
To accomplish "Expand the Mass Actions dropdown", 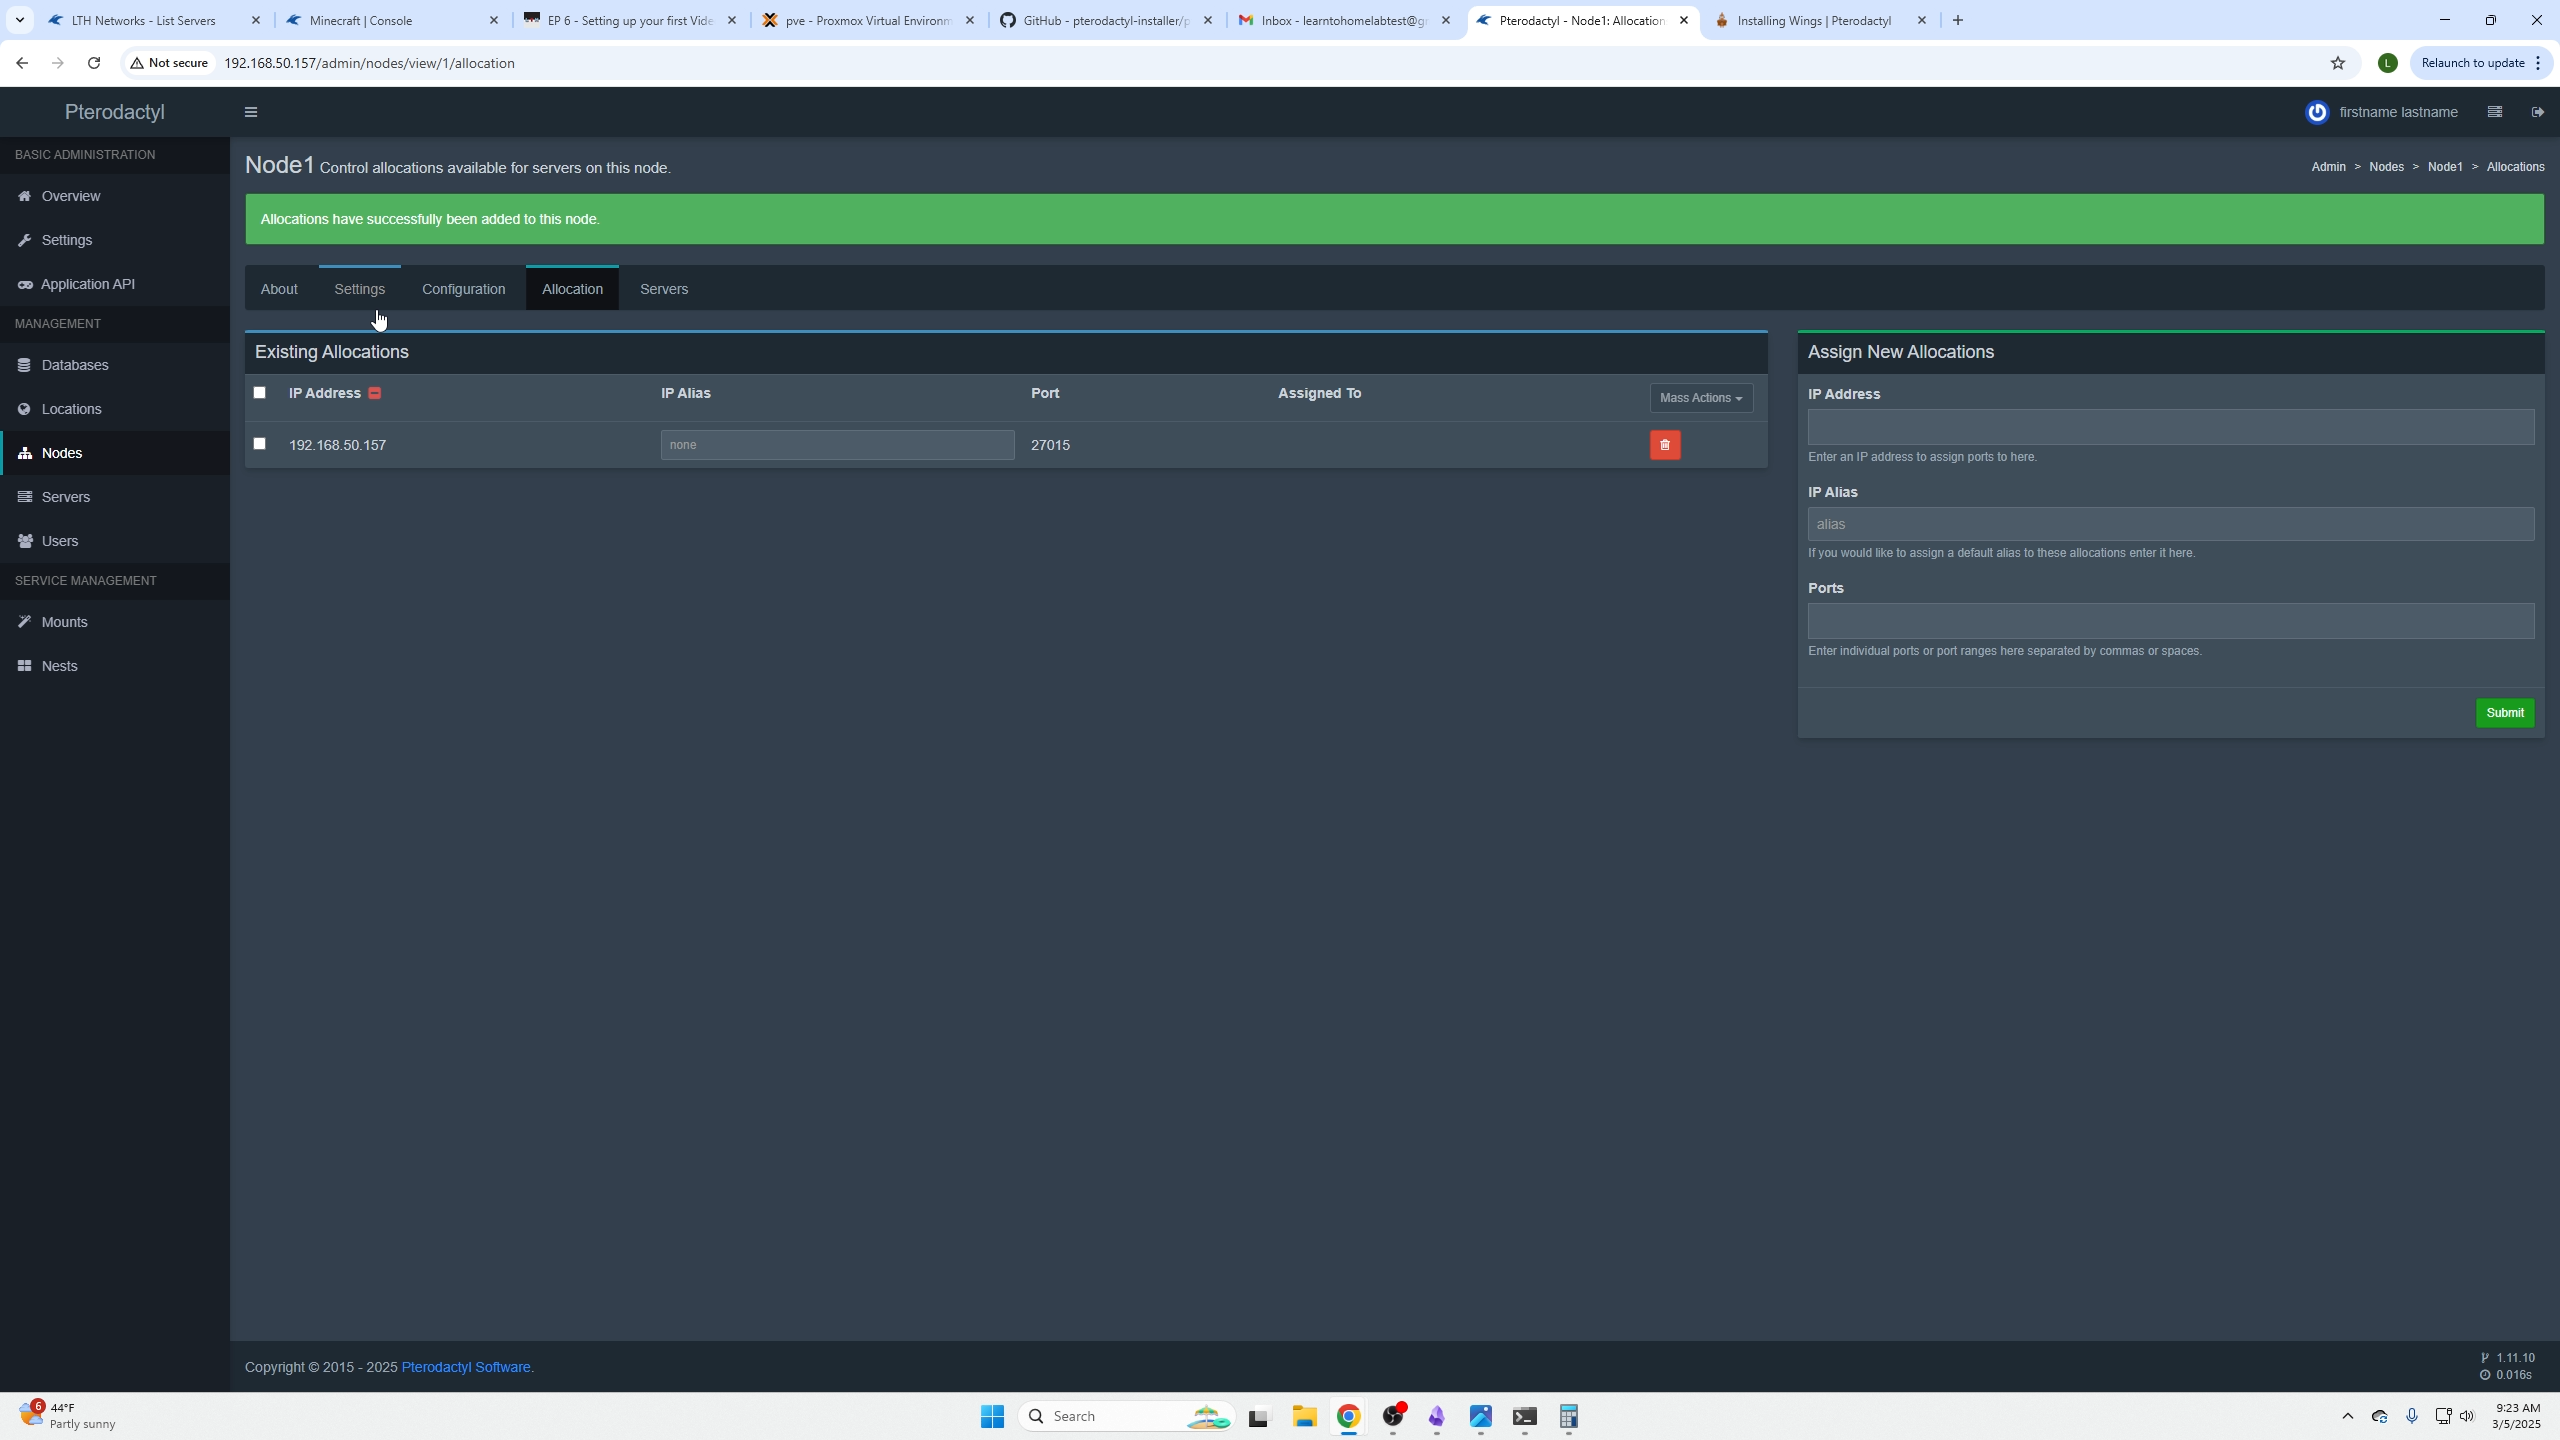I will pyautogui.click(x=1700, y=398).
